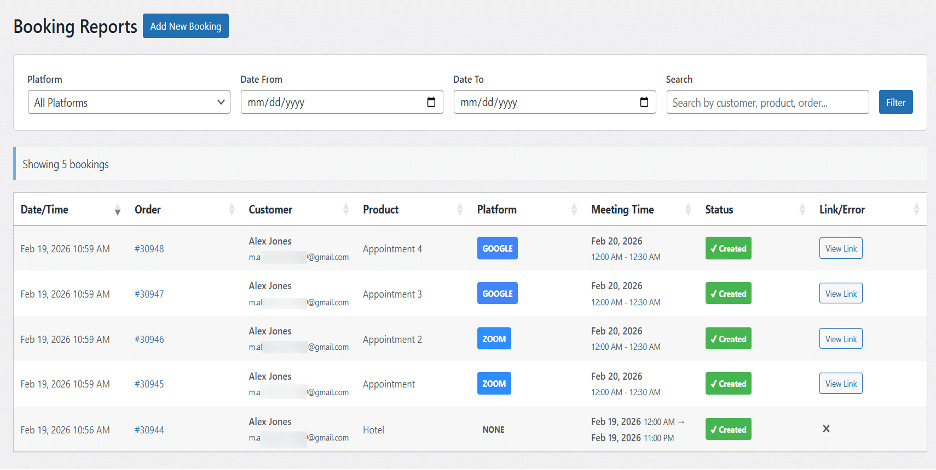936x470 pixels.
Task: Focus the Date To input field
Action: click(555, 102)
